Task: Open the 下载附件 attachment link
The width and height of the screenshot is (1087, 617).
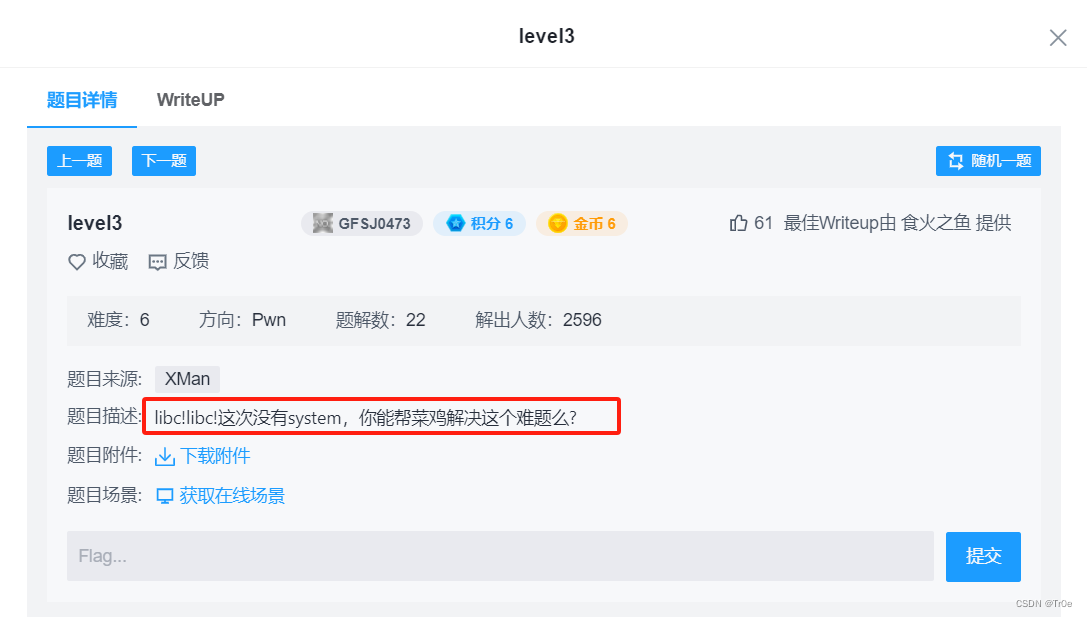Action: click(x=213, y=455)
